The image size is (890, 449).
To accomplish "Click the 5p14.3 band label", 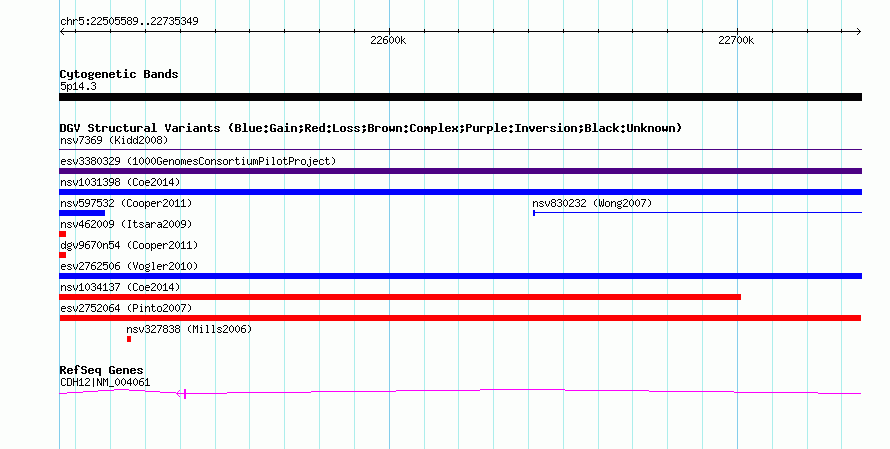I will pyautogui.click(x=78, y=86).
